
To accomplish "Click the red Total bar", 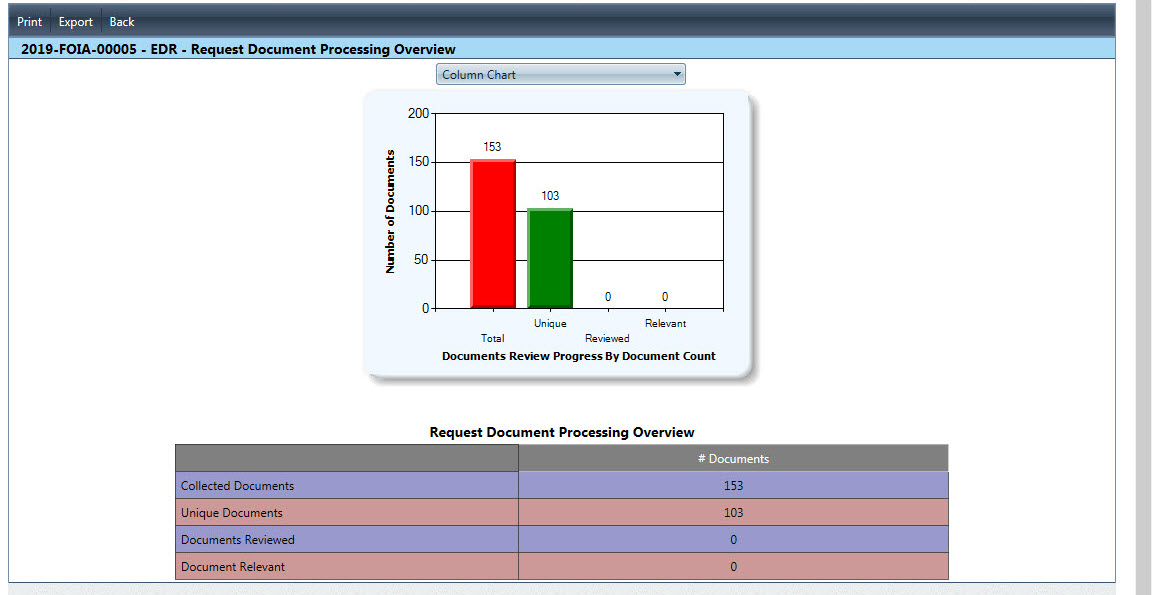I will [493, 234].
